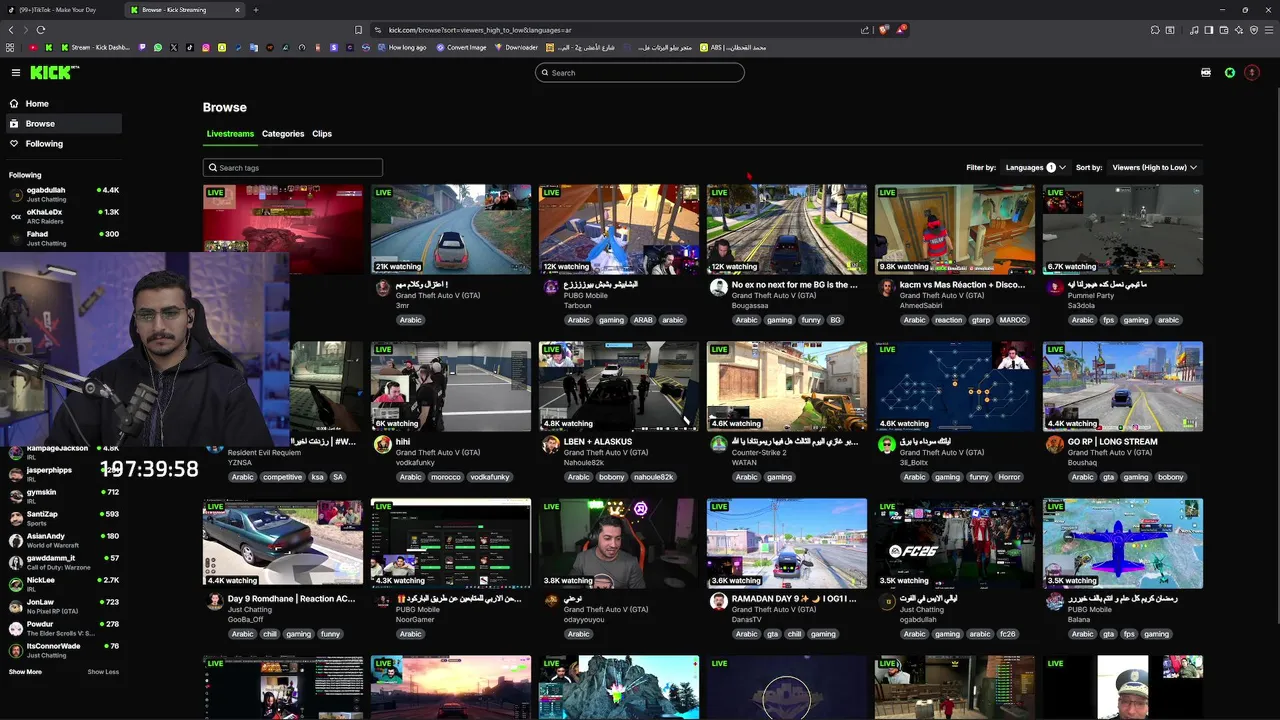Open 'kacm vs Mas Réaction' stream title

pyautogui.click(x=962, y=285)
